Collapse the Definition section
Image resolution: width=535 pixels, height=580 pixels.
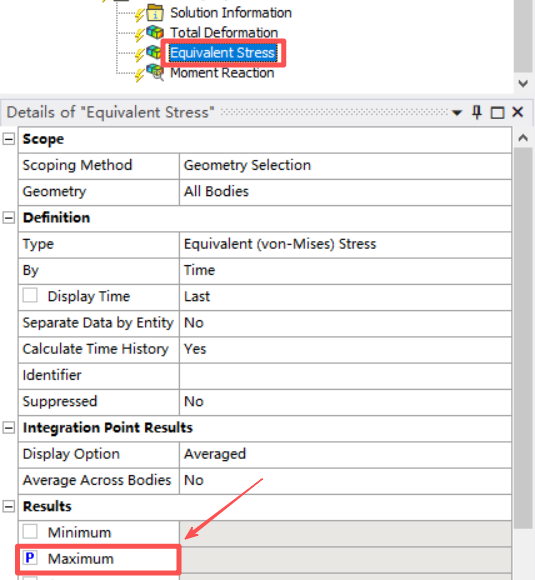point(9,218)
